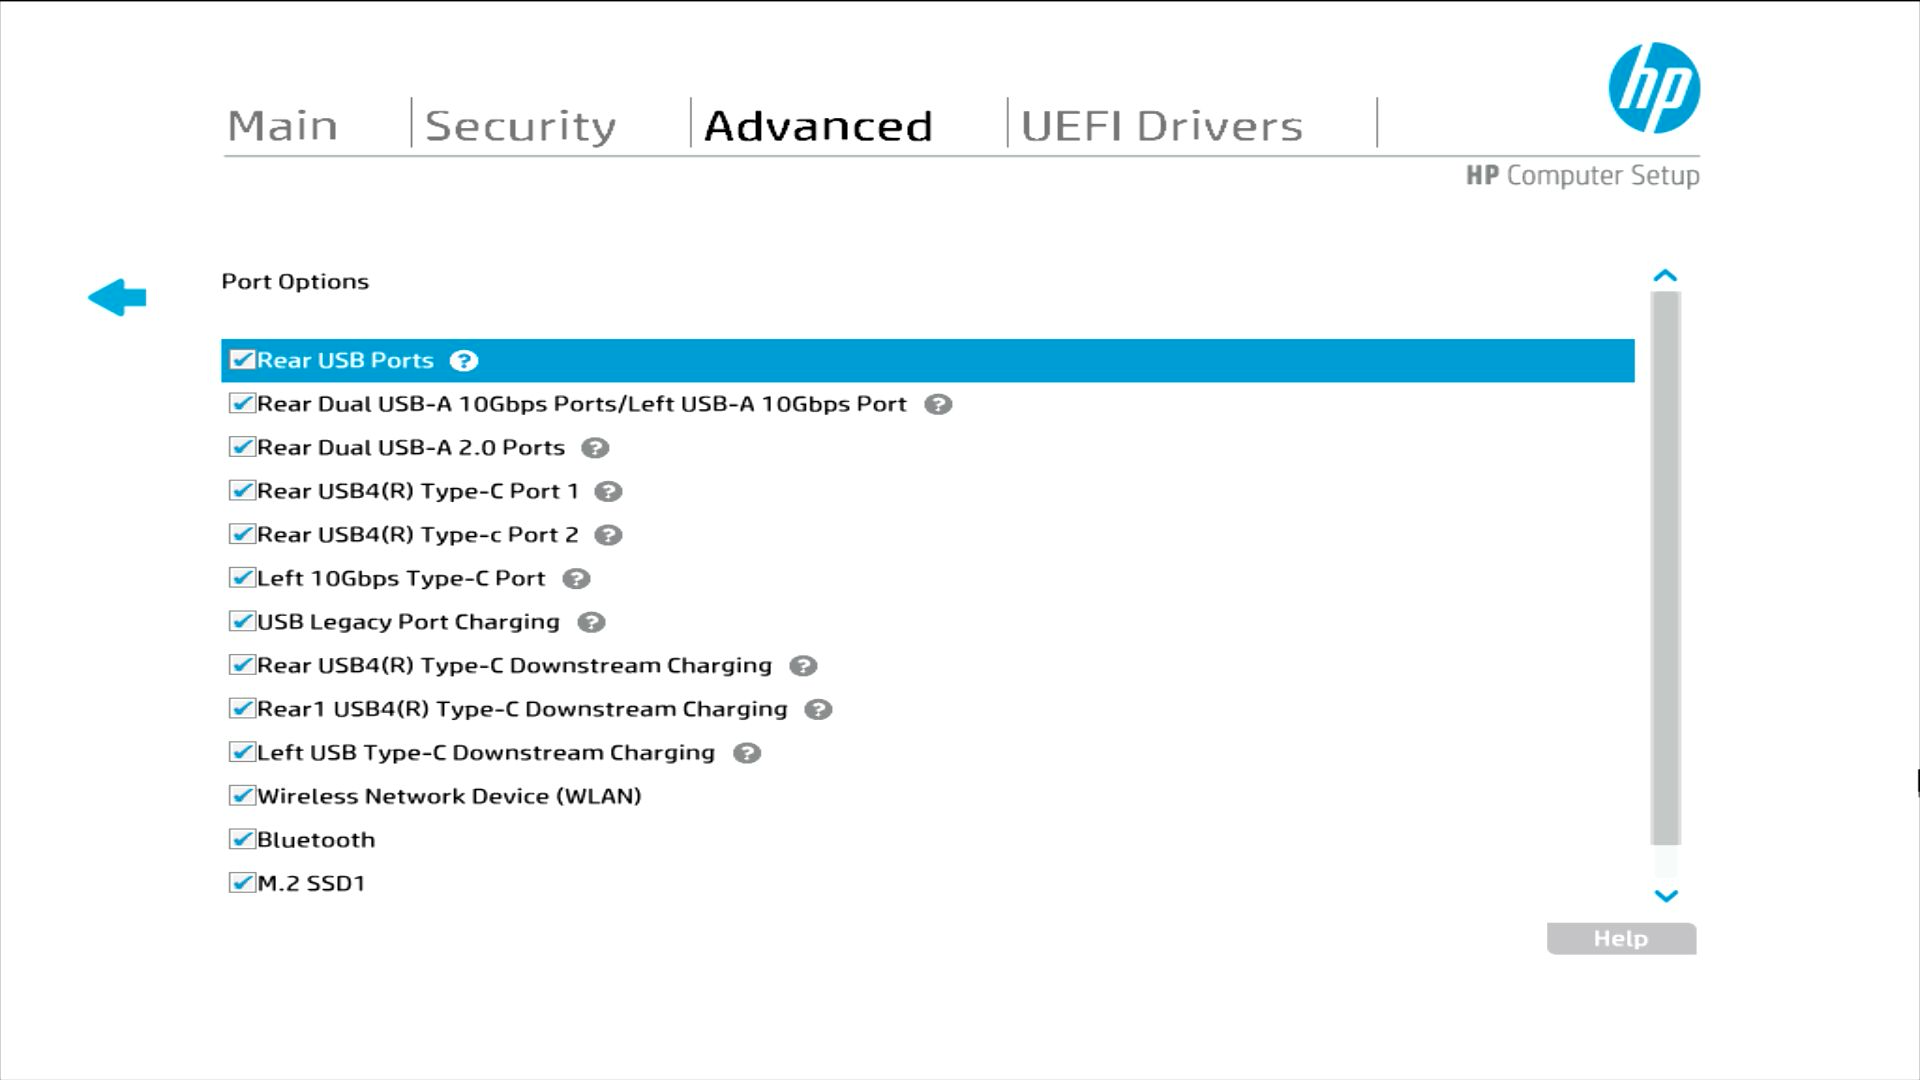This screenshot has width=1920, height=1080.
Task: View help for USB Legacy Port Charging
Action: coord(591,622)
